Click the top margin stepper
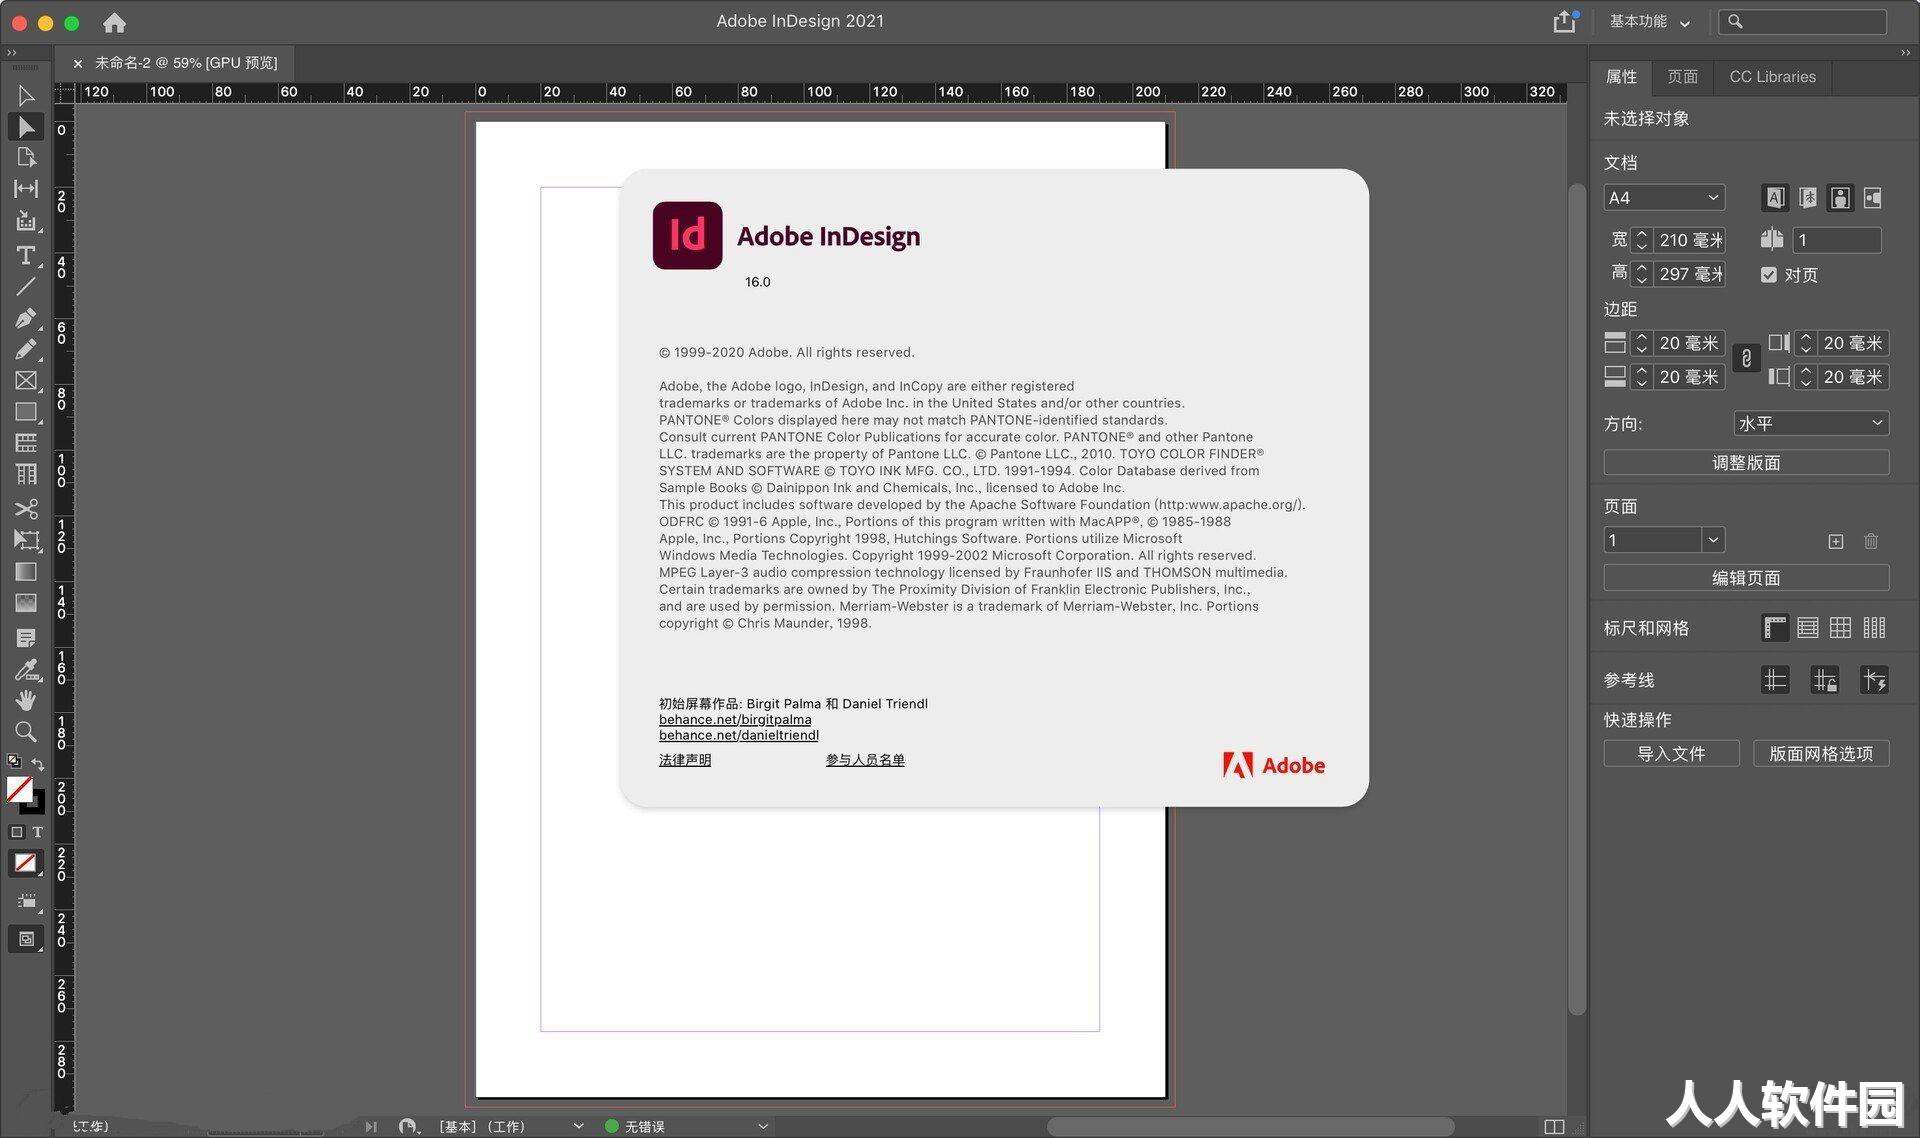 pyautogui.click(x=1641, y=344)
